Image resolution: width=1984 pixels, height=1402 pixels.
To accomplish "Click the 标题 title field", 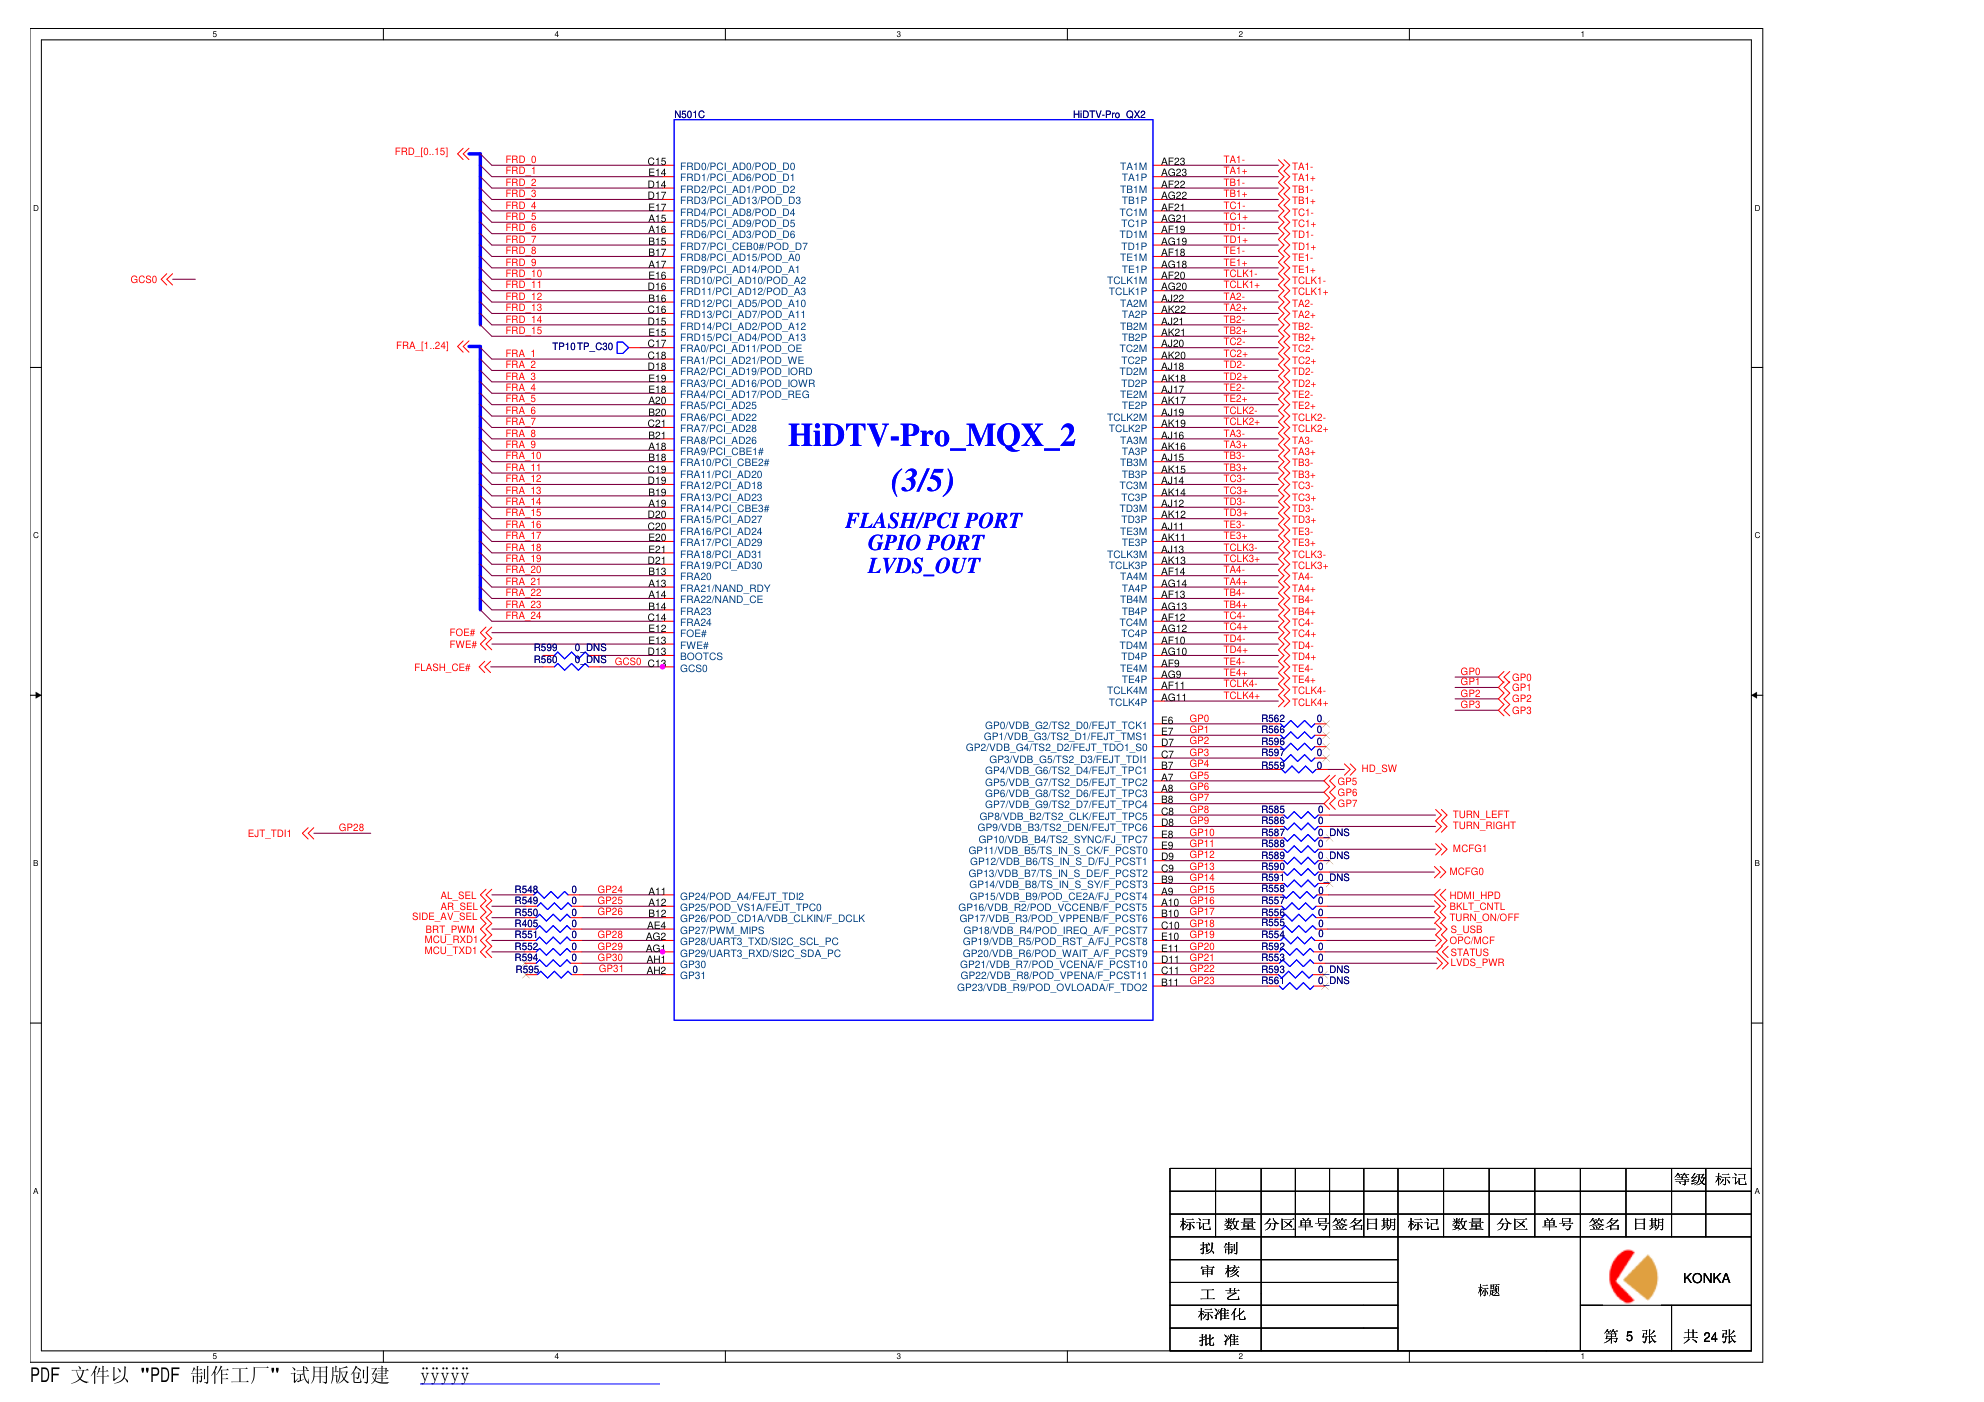I will pos(1489,1291).
